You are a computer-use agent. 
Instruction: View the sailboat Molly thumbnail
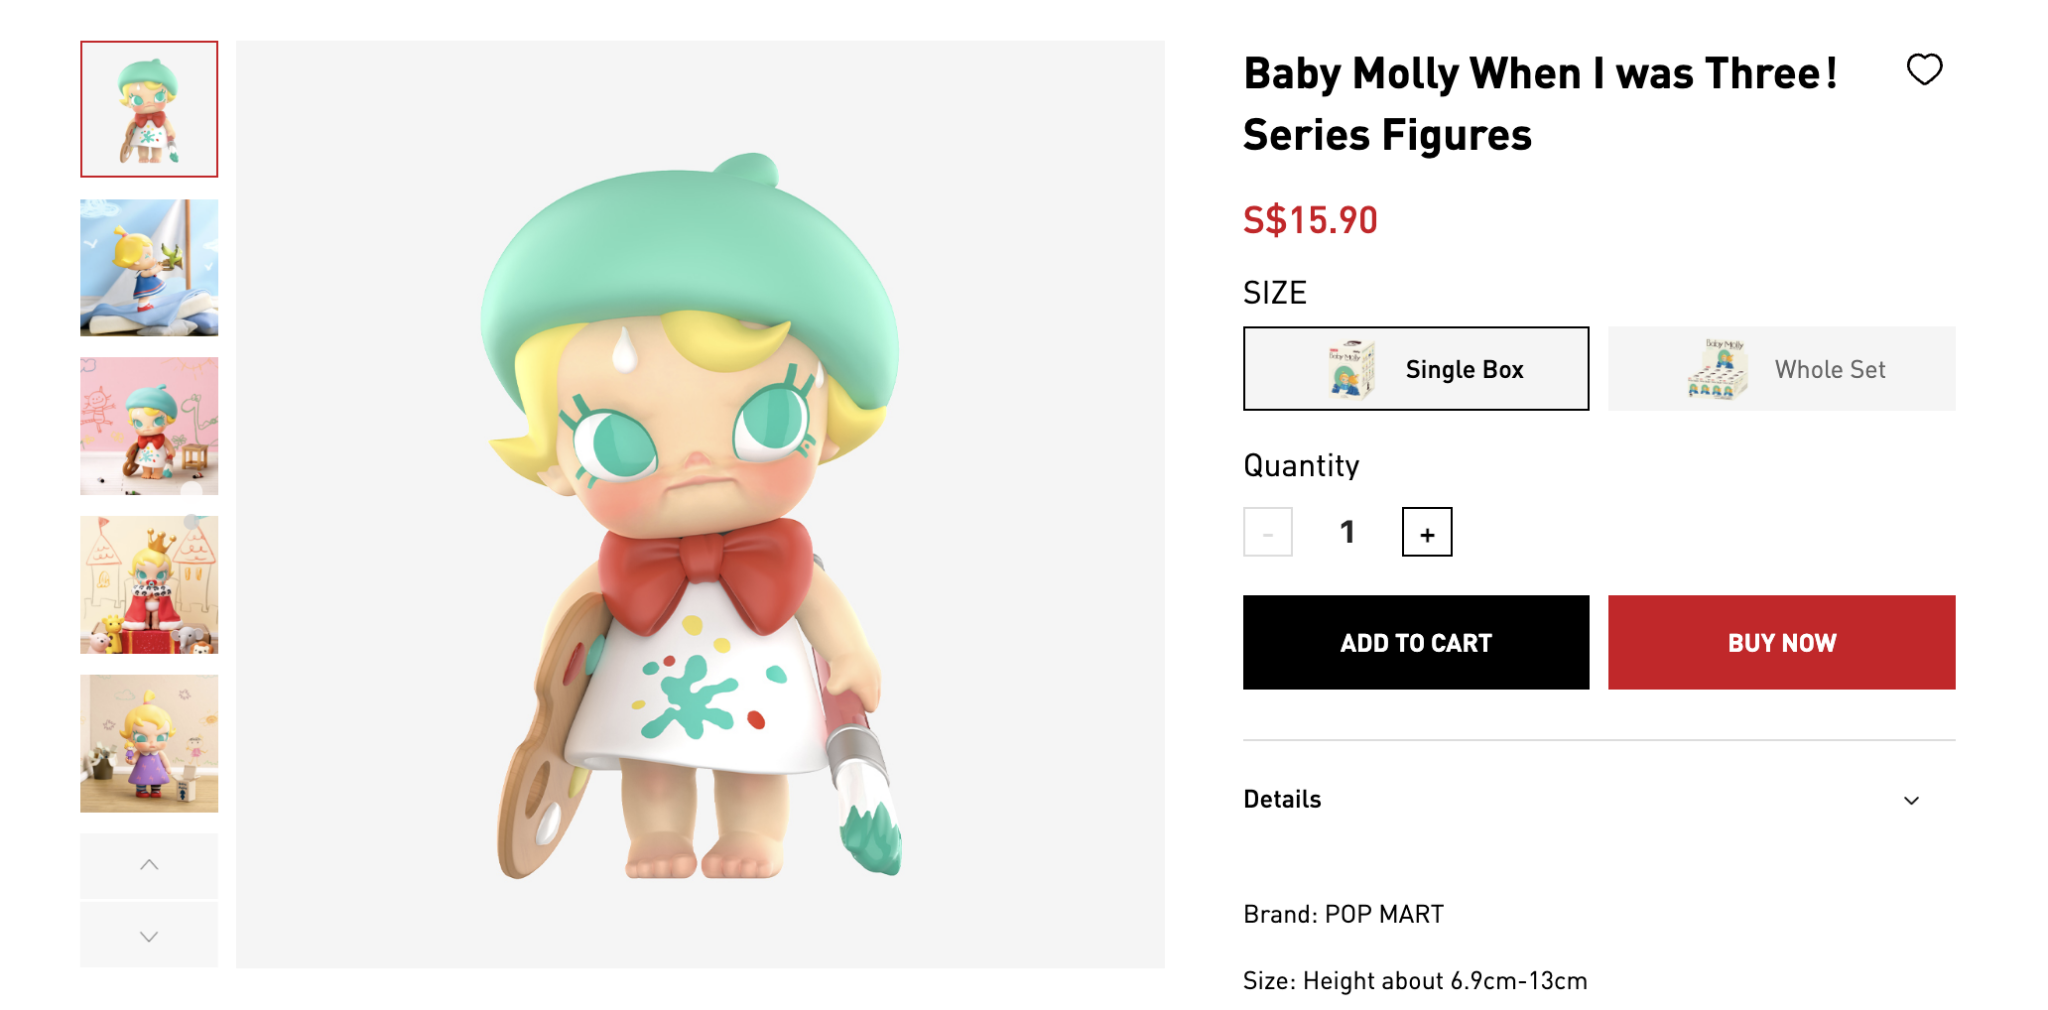tap(149, 267)
